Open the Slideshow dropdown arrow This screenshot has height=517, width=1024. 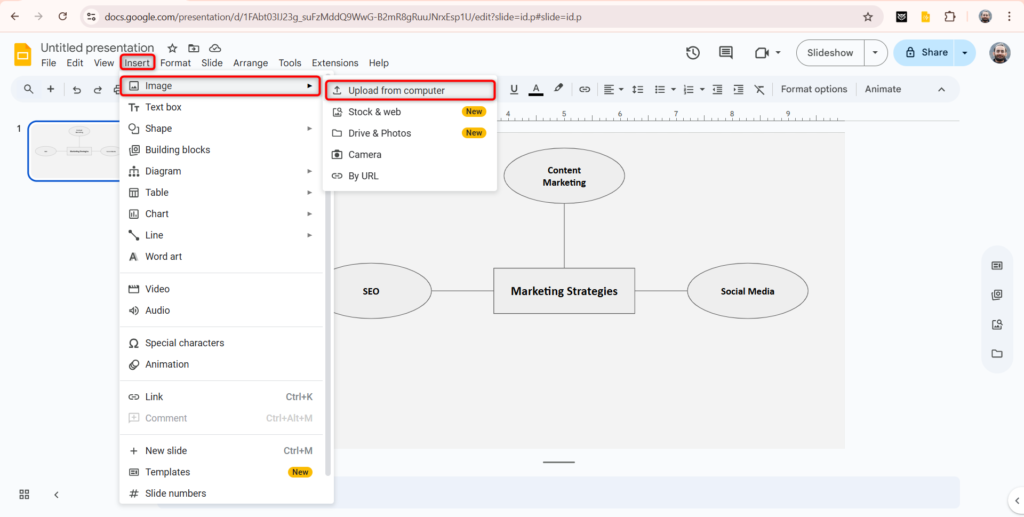click(875, 53)
